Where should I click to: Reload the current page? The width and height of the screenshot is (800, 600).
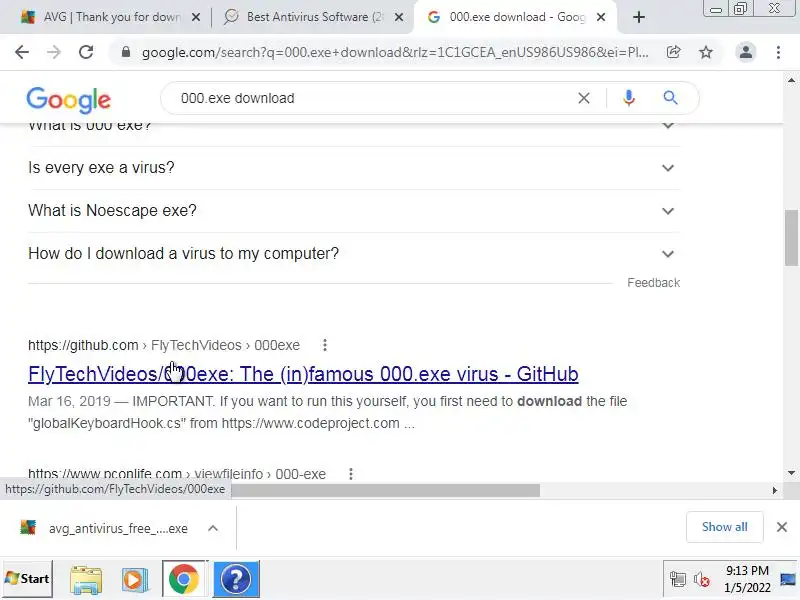[86, 52]
